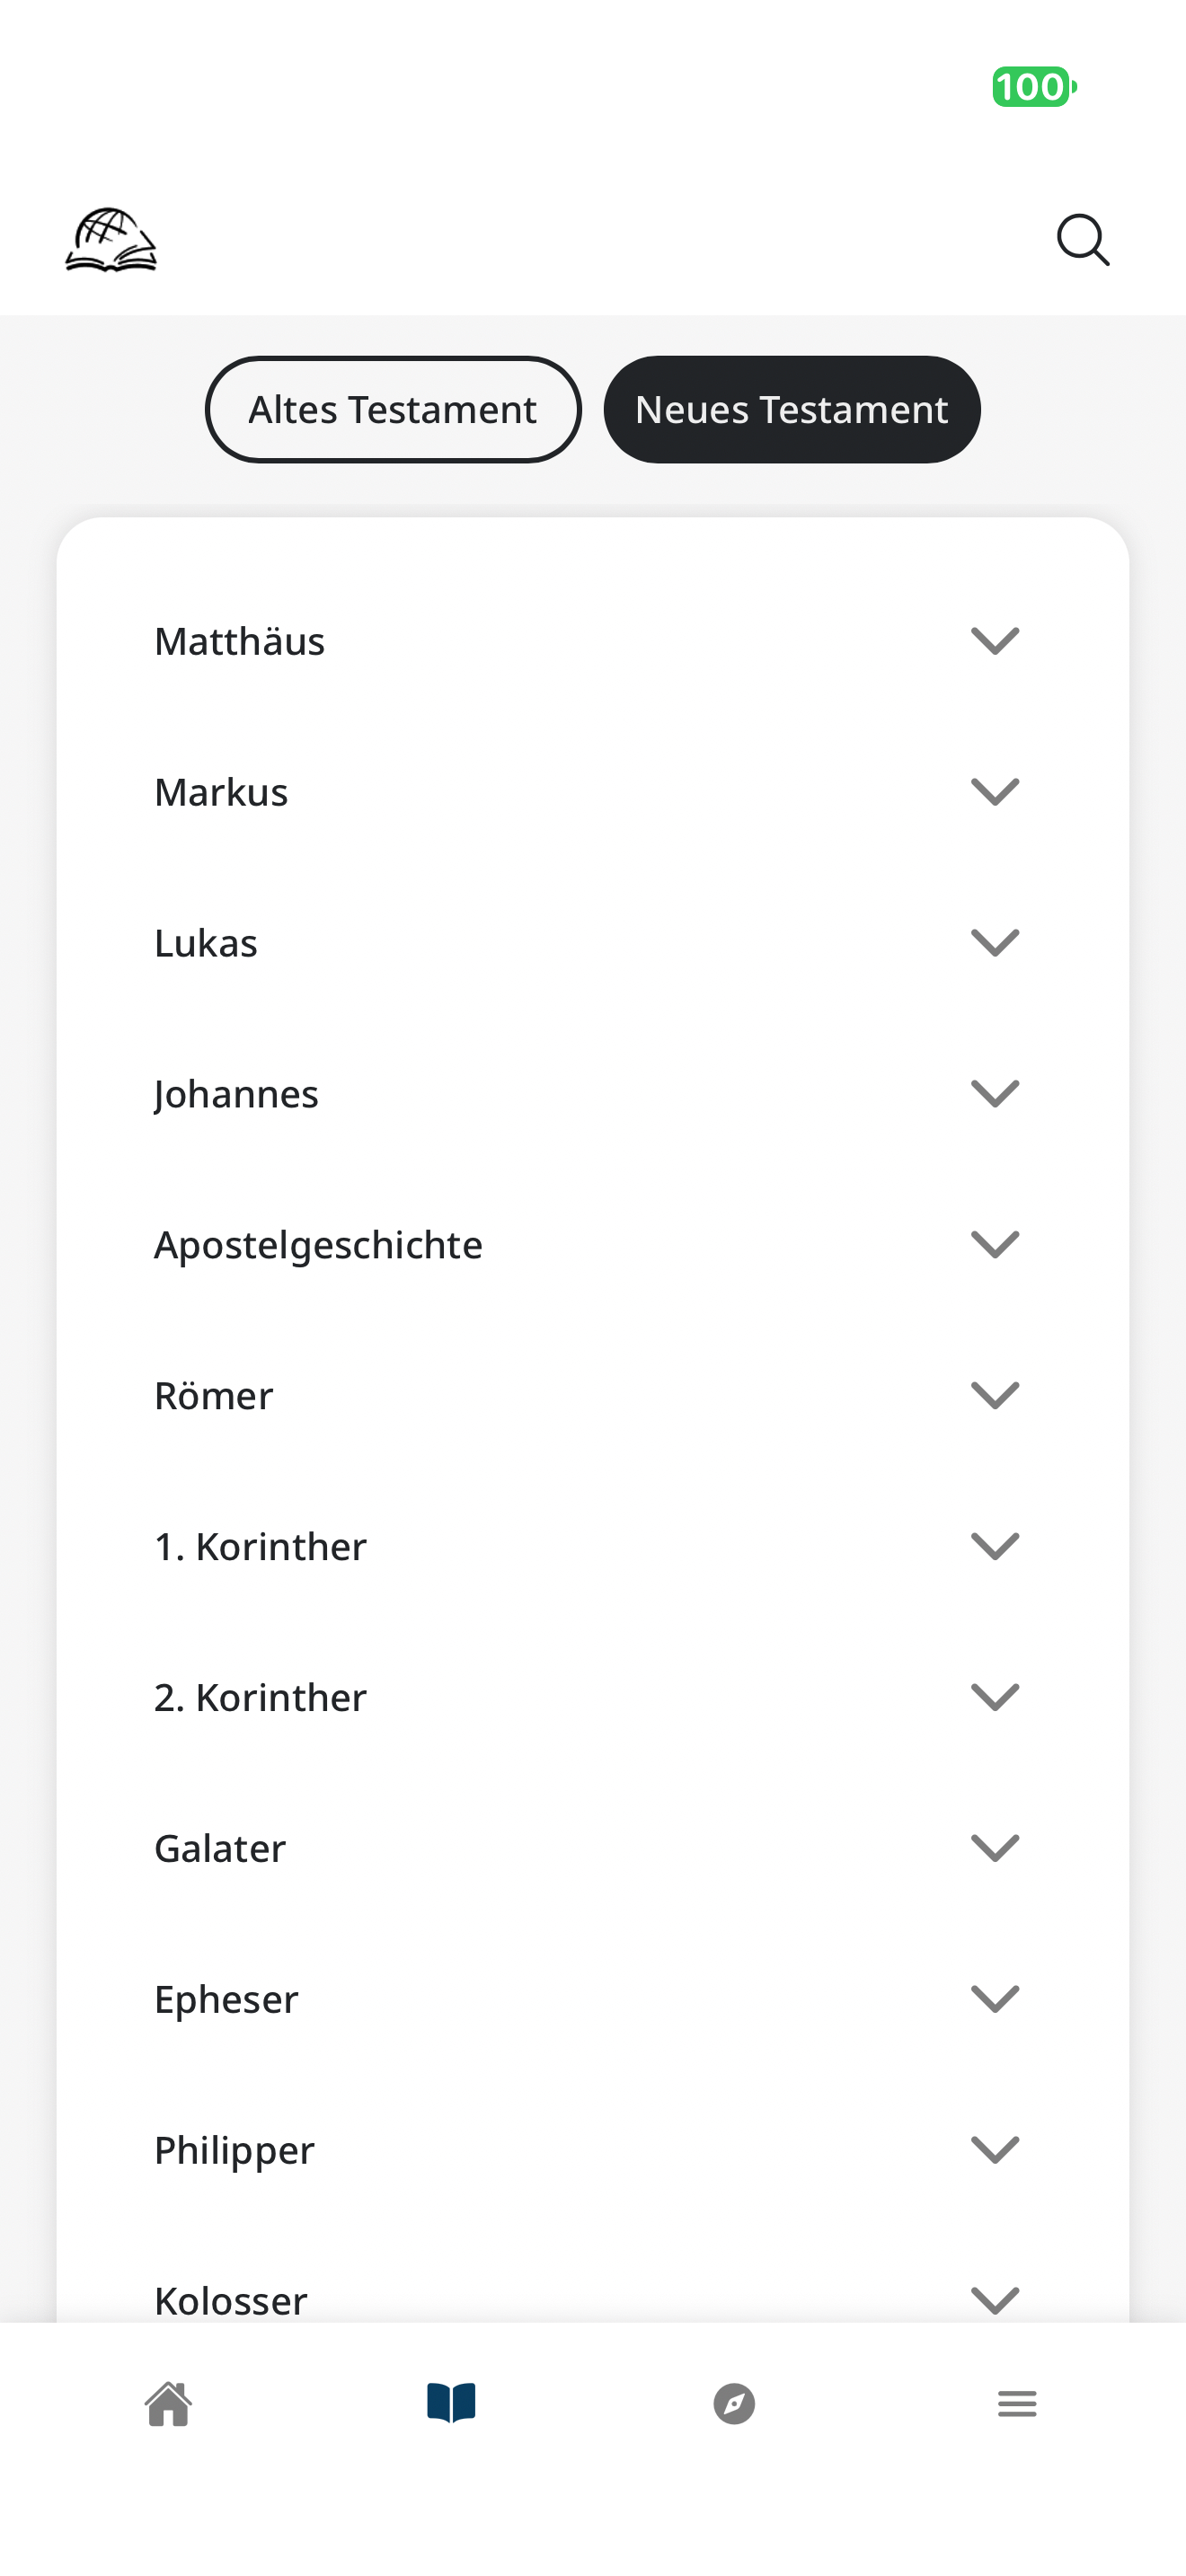Expand the 2. Korinther chevron
The width and height of the screenshot is (1186, 2576).
coord(995,1698)
